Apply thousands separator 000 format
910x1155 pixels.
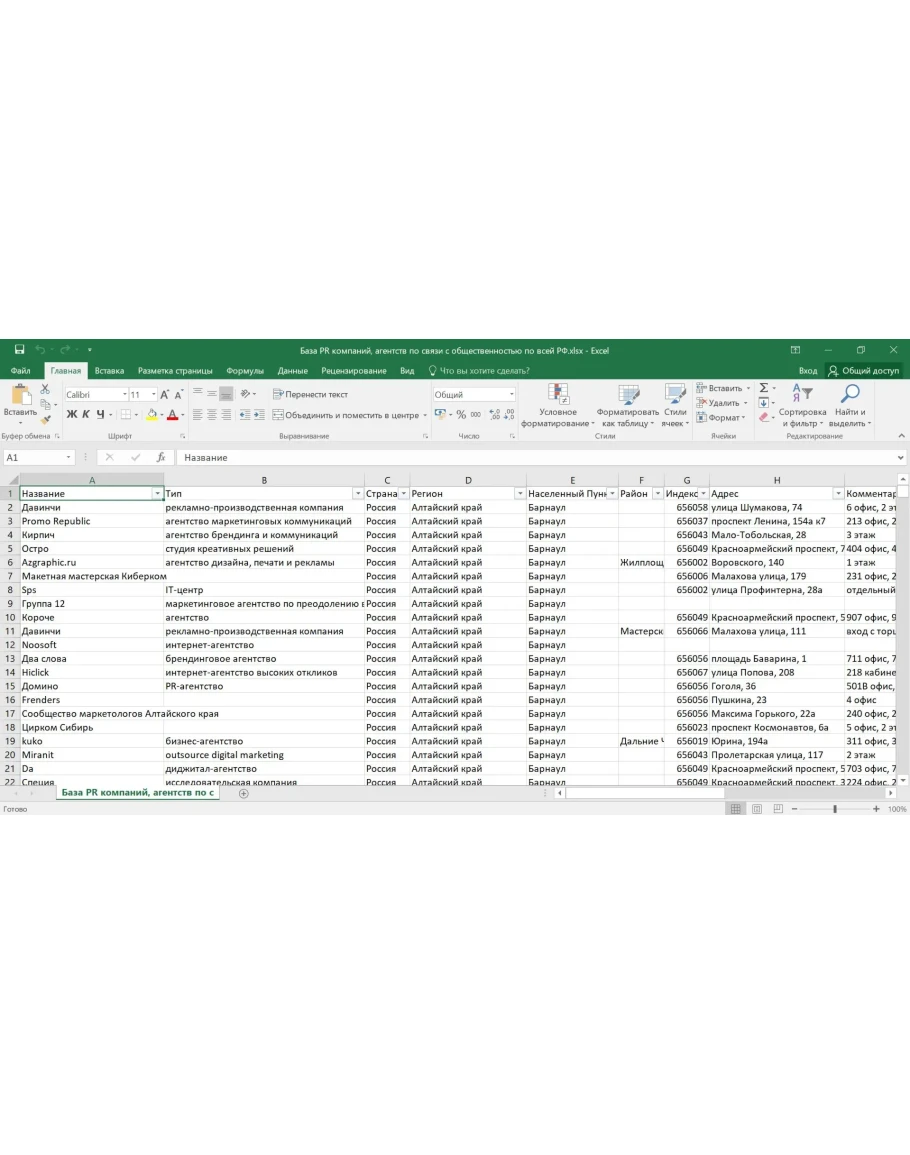476,415
